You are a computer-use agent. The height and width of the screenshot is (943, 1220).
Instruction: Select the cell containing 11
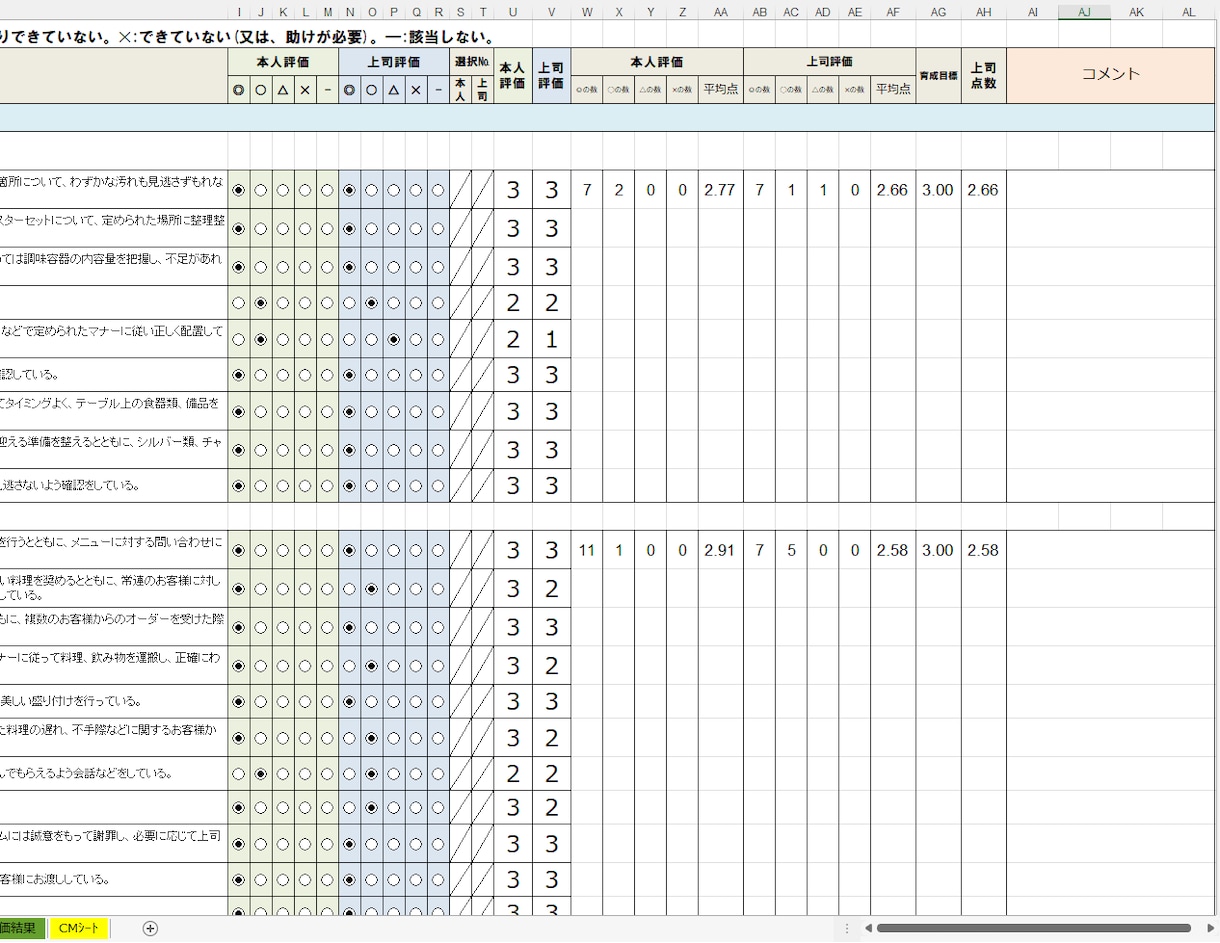coord(587,550)
